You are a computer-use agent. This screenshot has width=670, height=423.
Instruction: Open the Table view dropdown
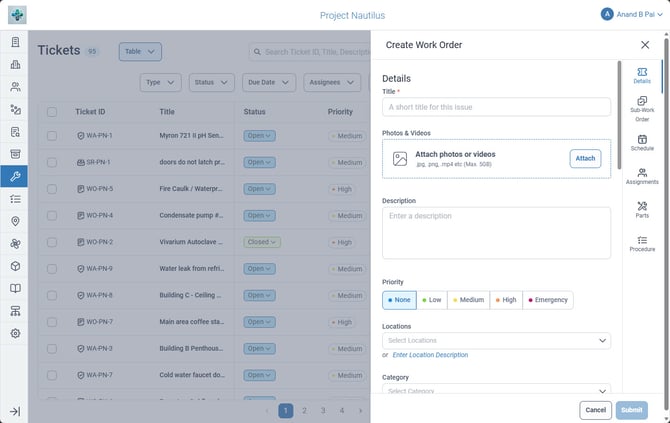coord(140,52)
